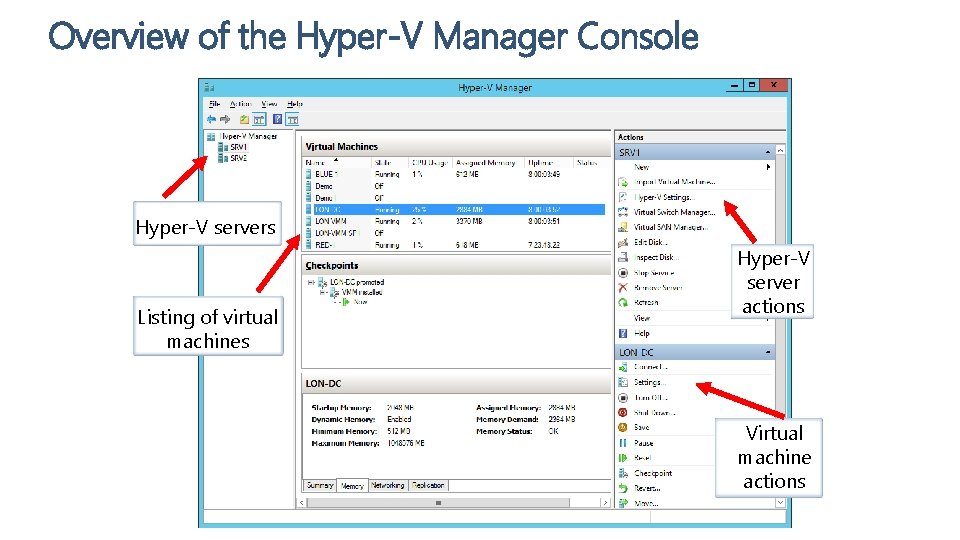
Task: Select the RED virtual machine row
Action: pyautogui.click(x=454, y=245)
